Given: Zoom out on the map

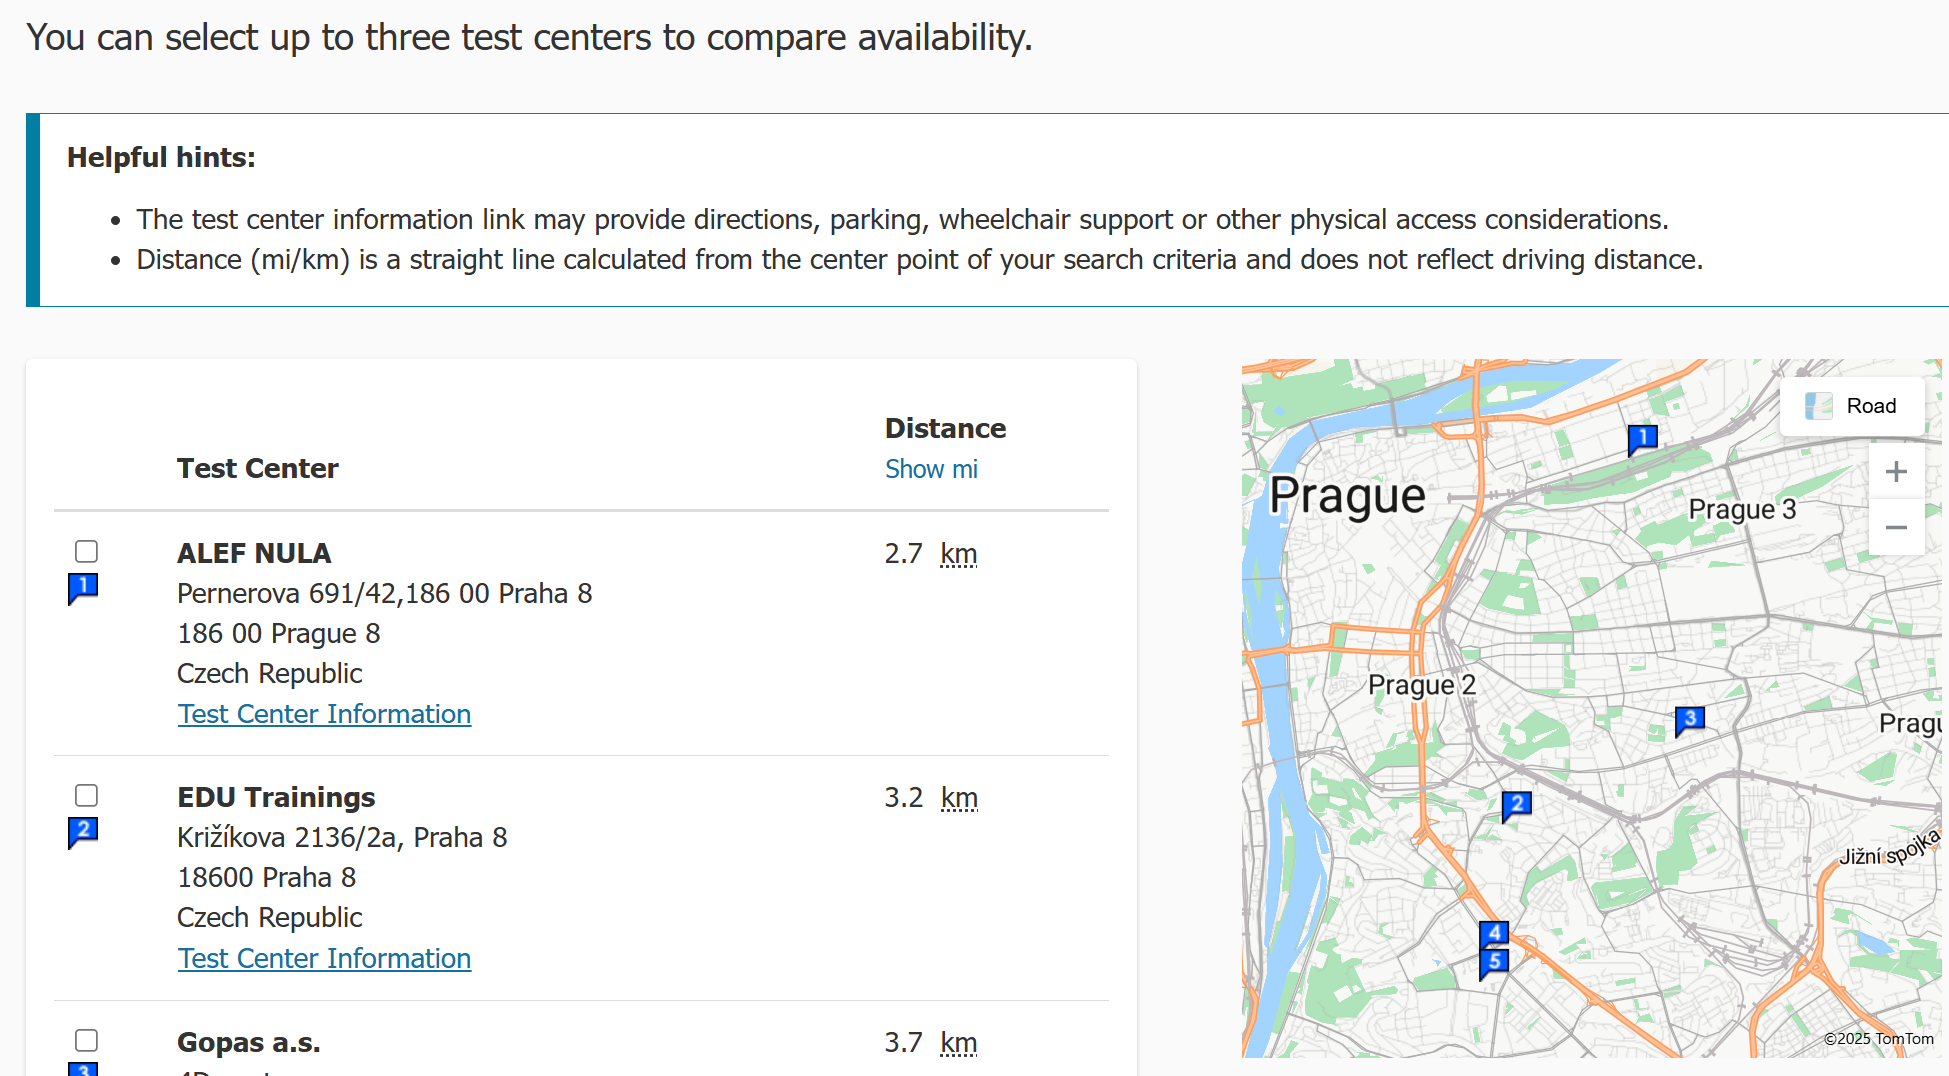Looking at the screenshot, I should tap(1896, 527).
